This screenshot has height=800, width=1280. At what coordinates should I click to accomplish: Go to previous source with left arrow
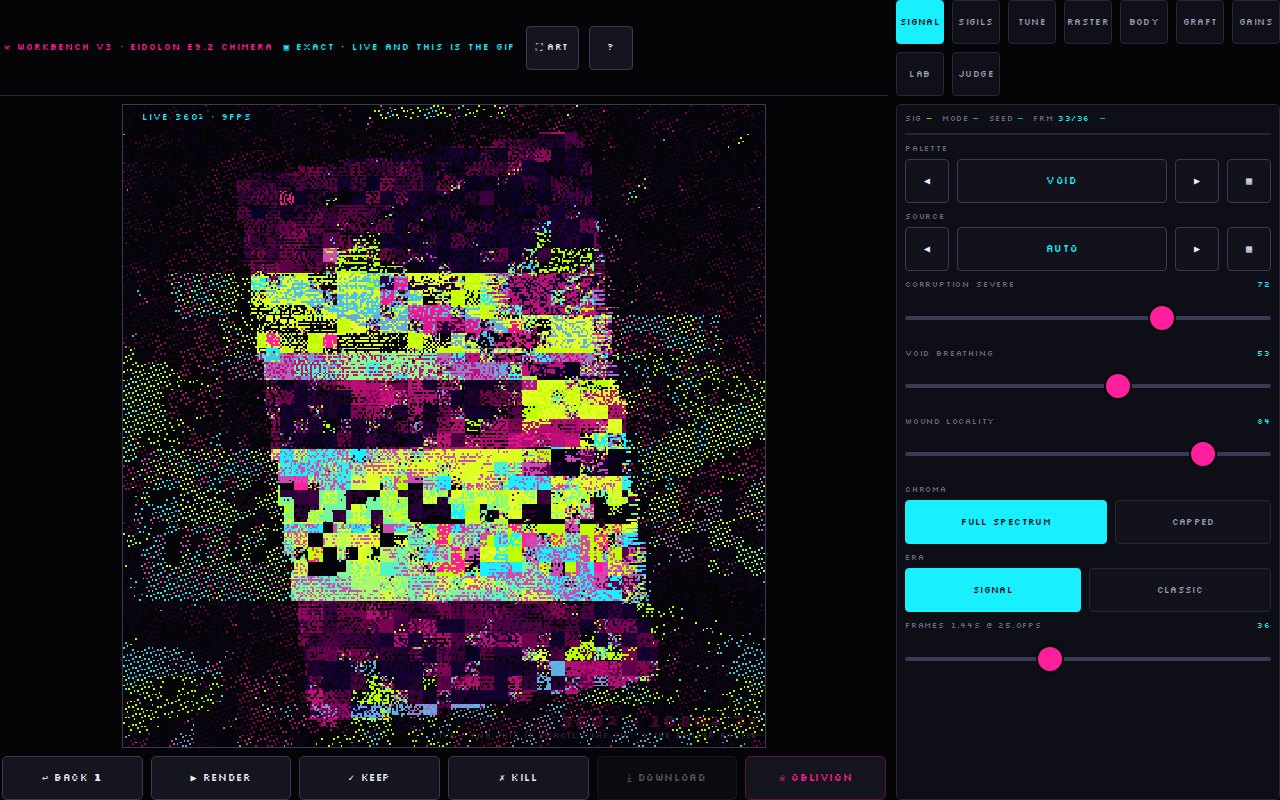(x=927, y=249)
